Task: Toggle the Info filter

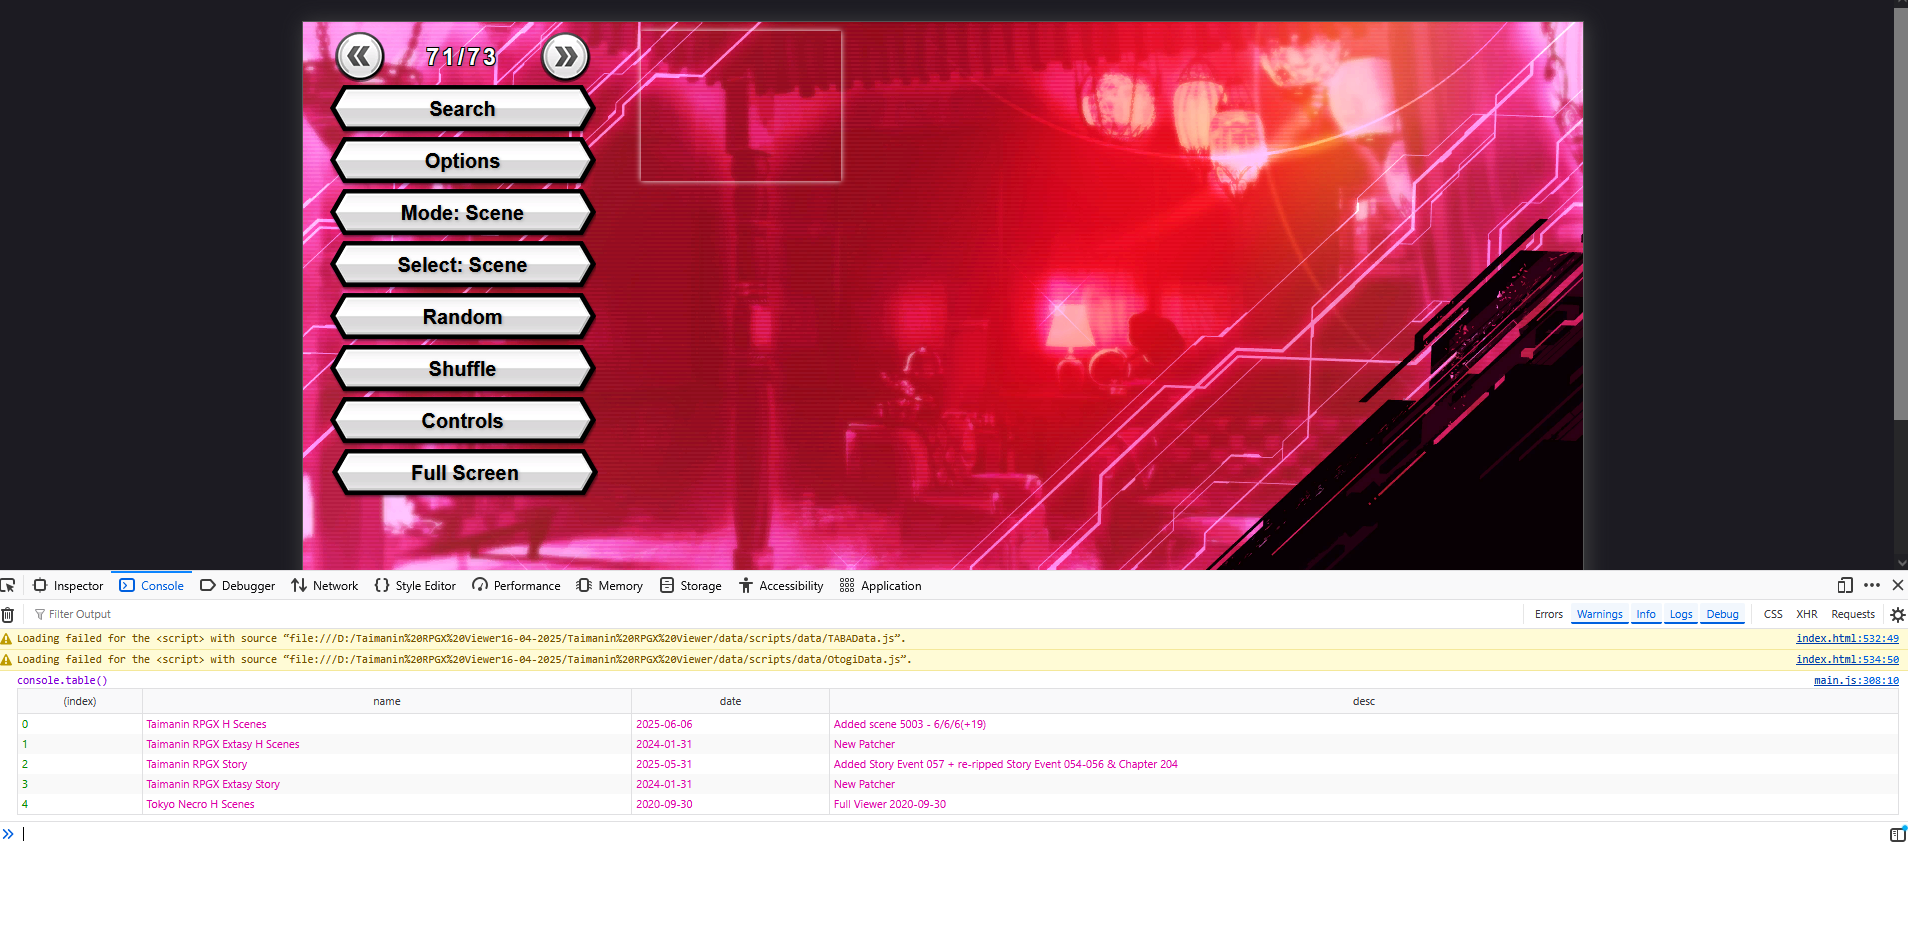Action: point(1645,614)
